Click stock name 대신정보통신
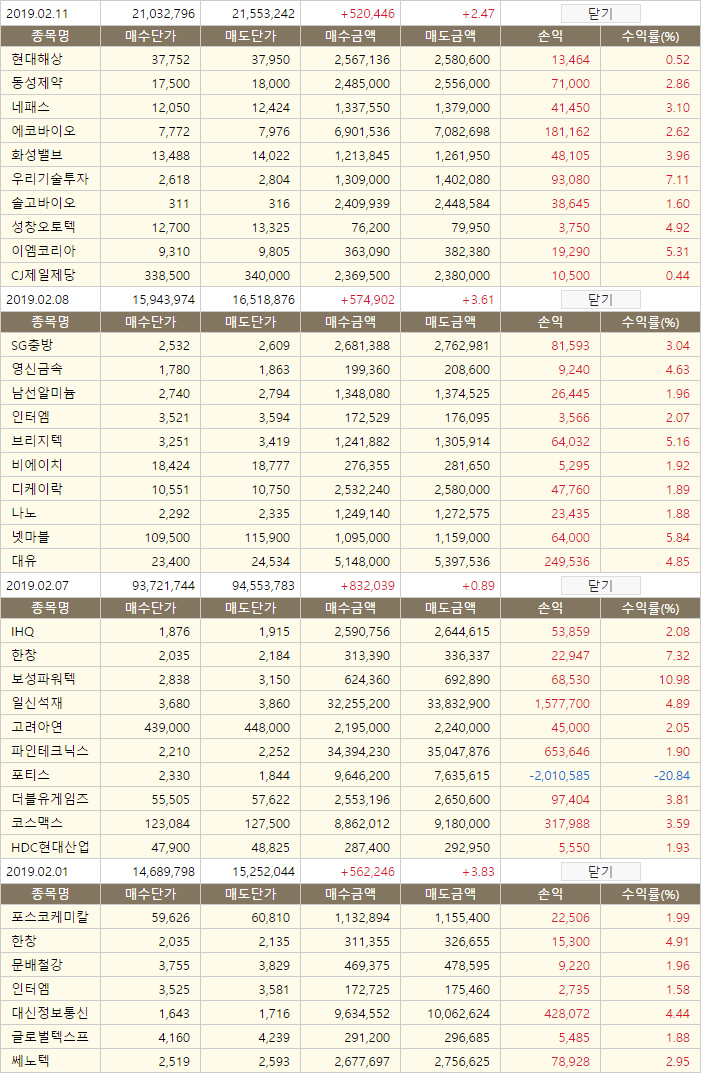Image resolution: width=701 pixels, height=1073 pixels. [50, 1013]
